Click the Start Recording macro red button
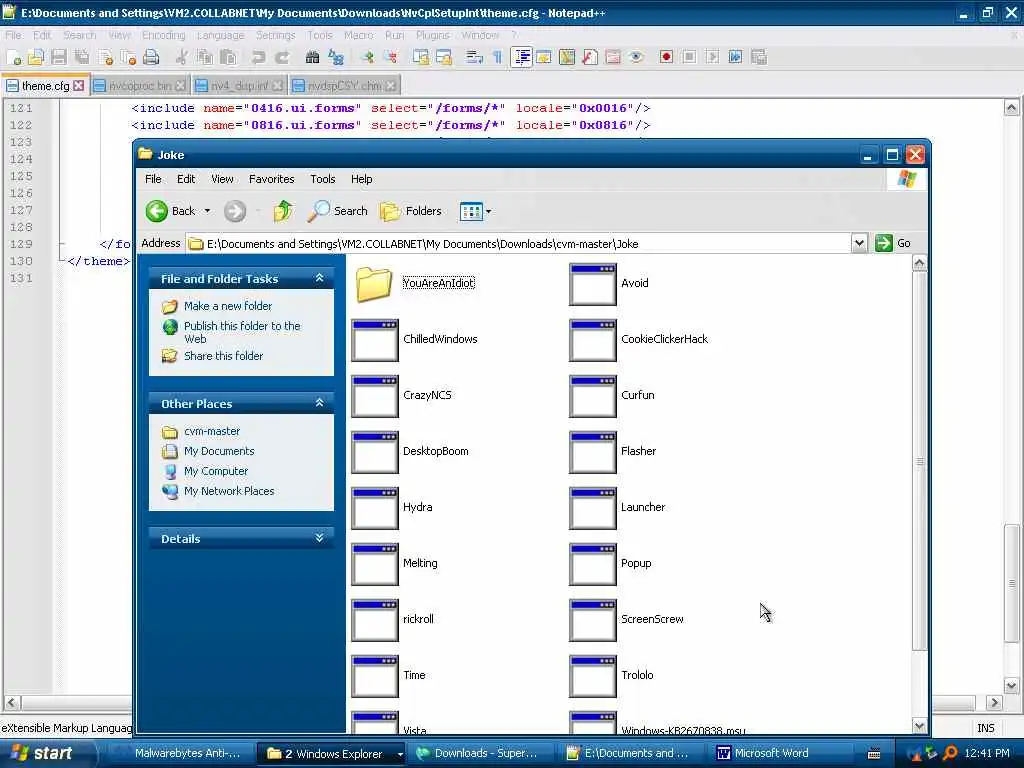 tap(666, 57)
